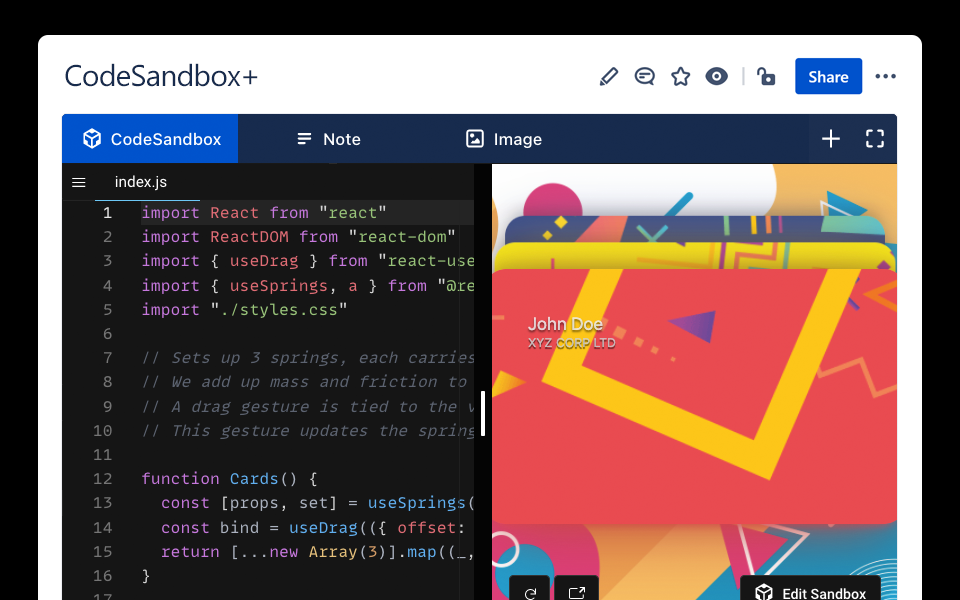Open the three-dot more actions menu
The image size is (960, 600).
885,77
